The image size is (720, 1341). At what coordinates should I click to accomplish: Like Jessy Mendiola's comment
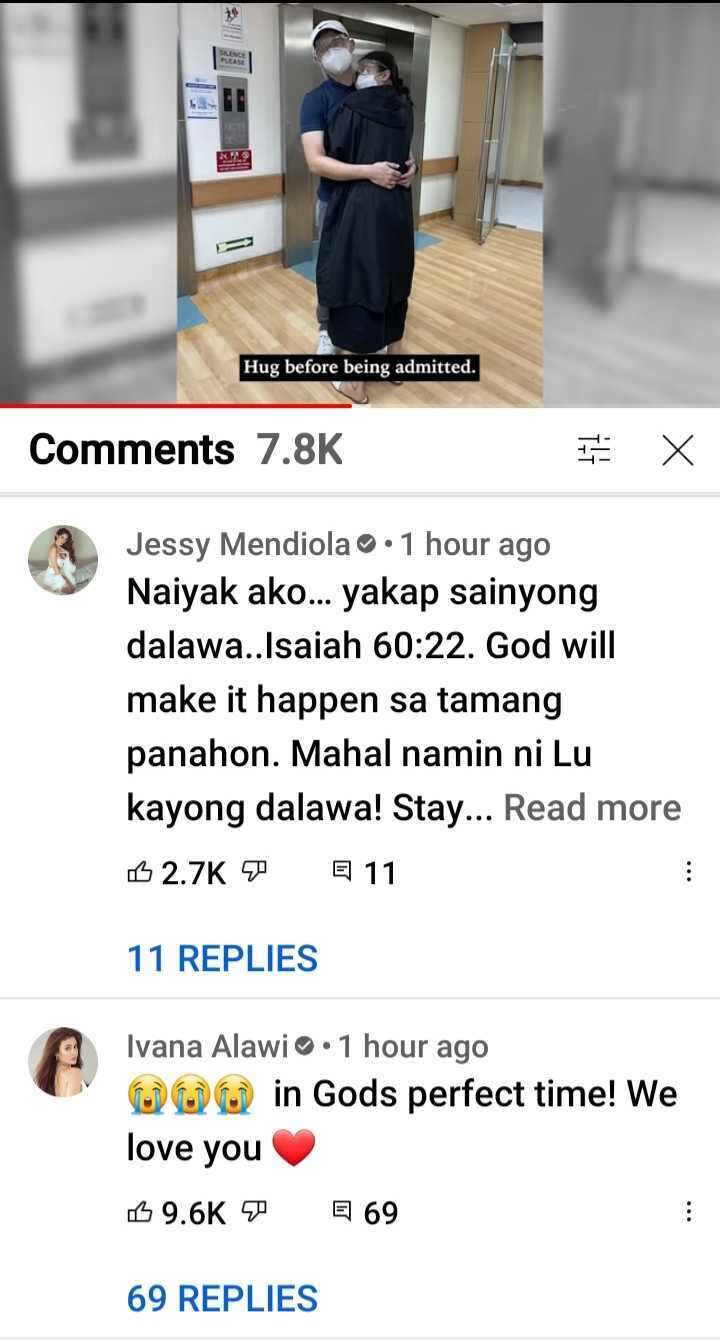[138, 873]
